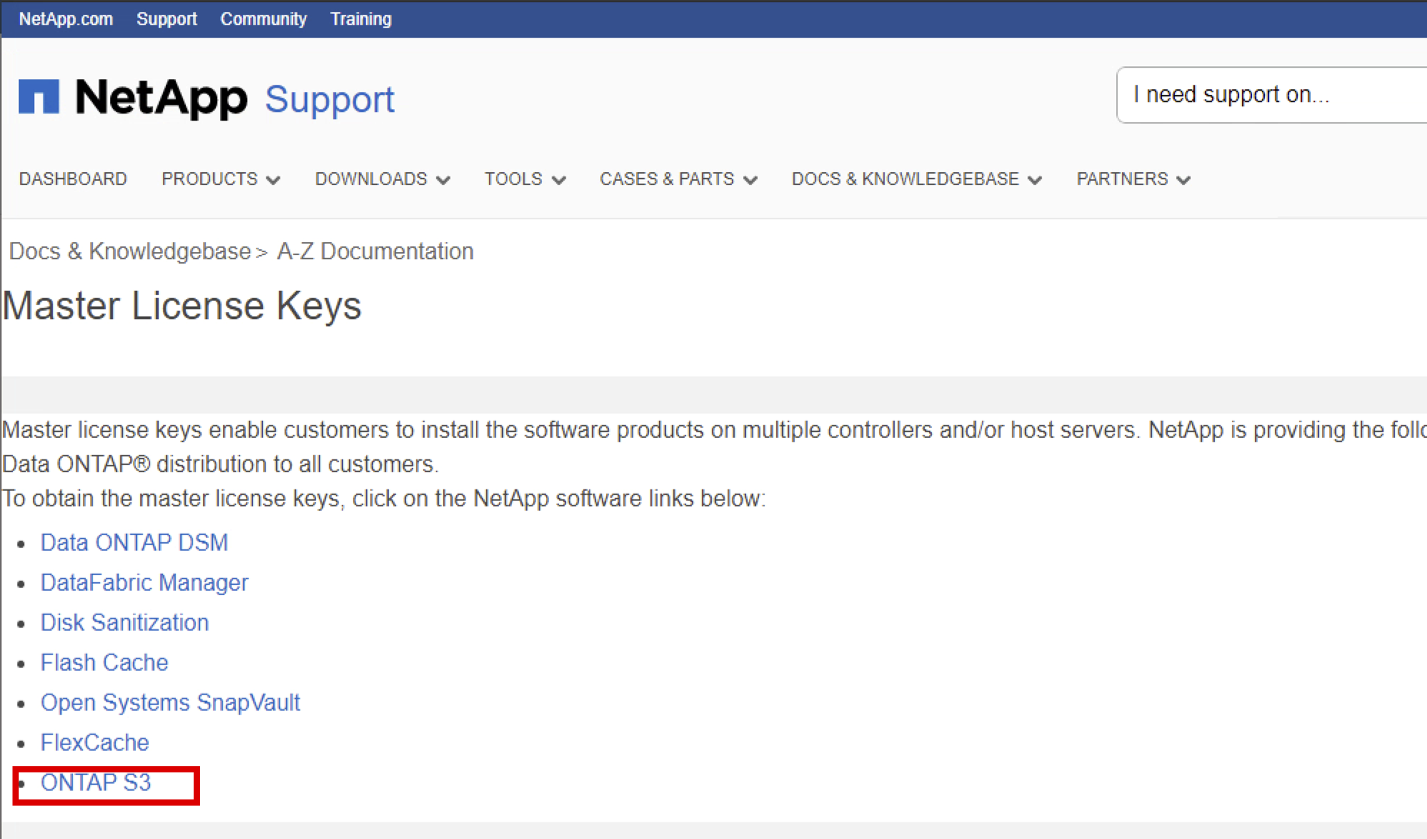The width and height of the screenshot is (1427, 839).
Task: Open the CASES & PARTS menu
Action: click(x=667, y=179)
